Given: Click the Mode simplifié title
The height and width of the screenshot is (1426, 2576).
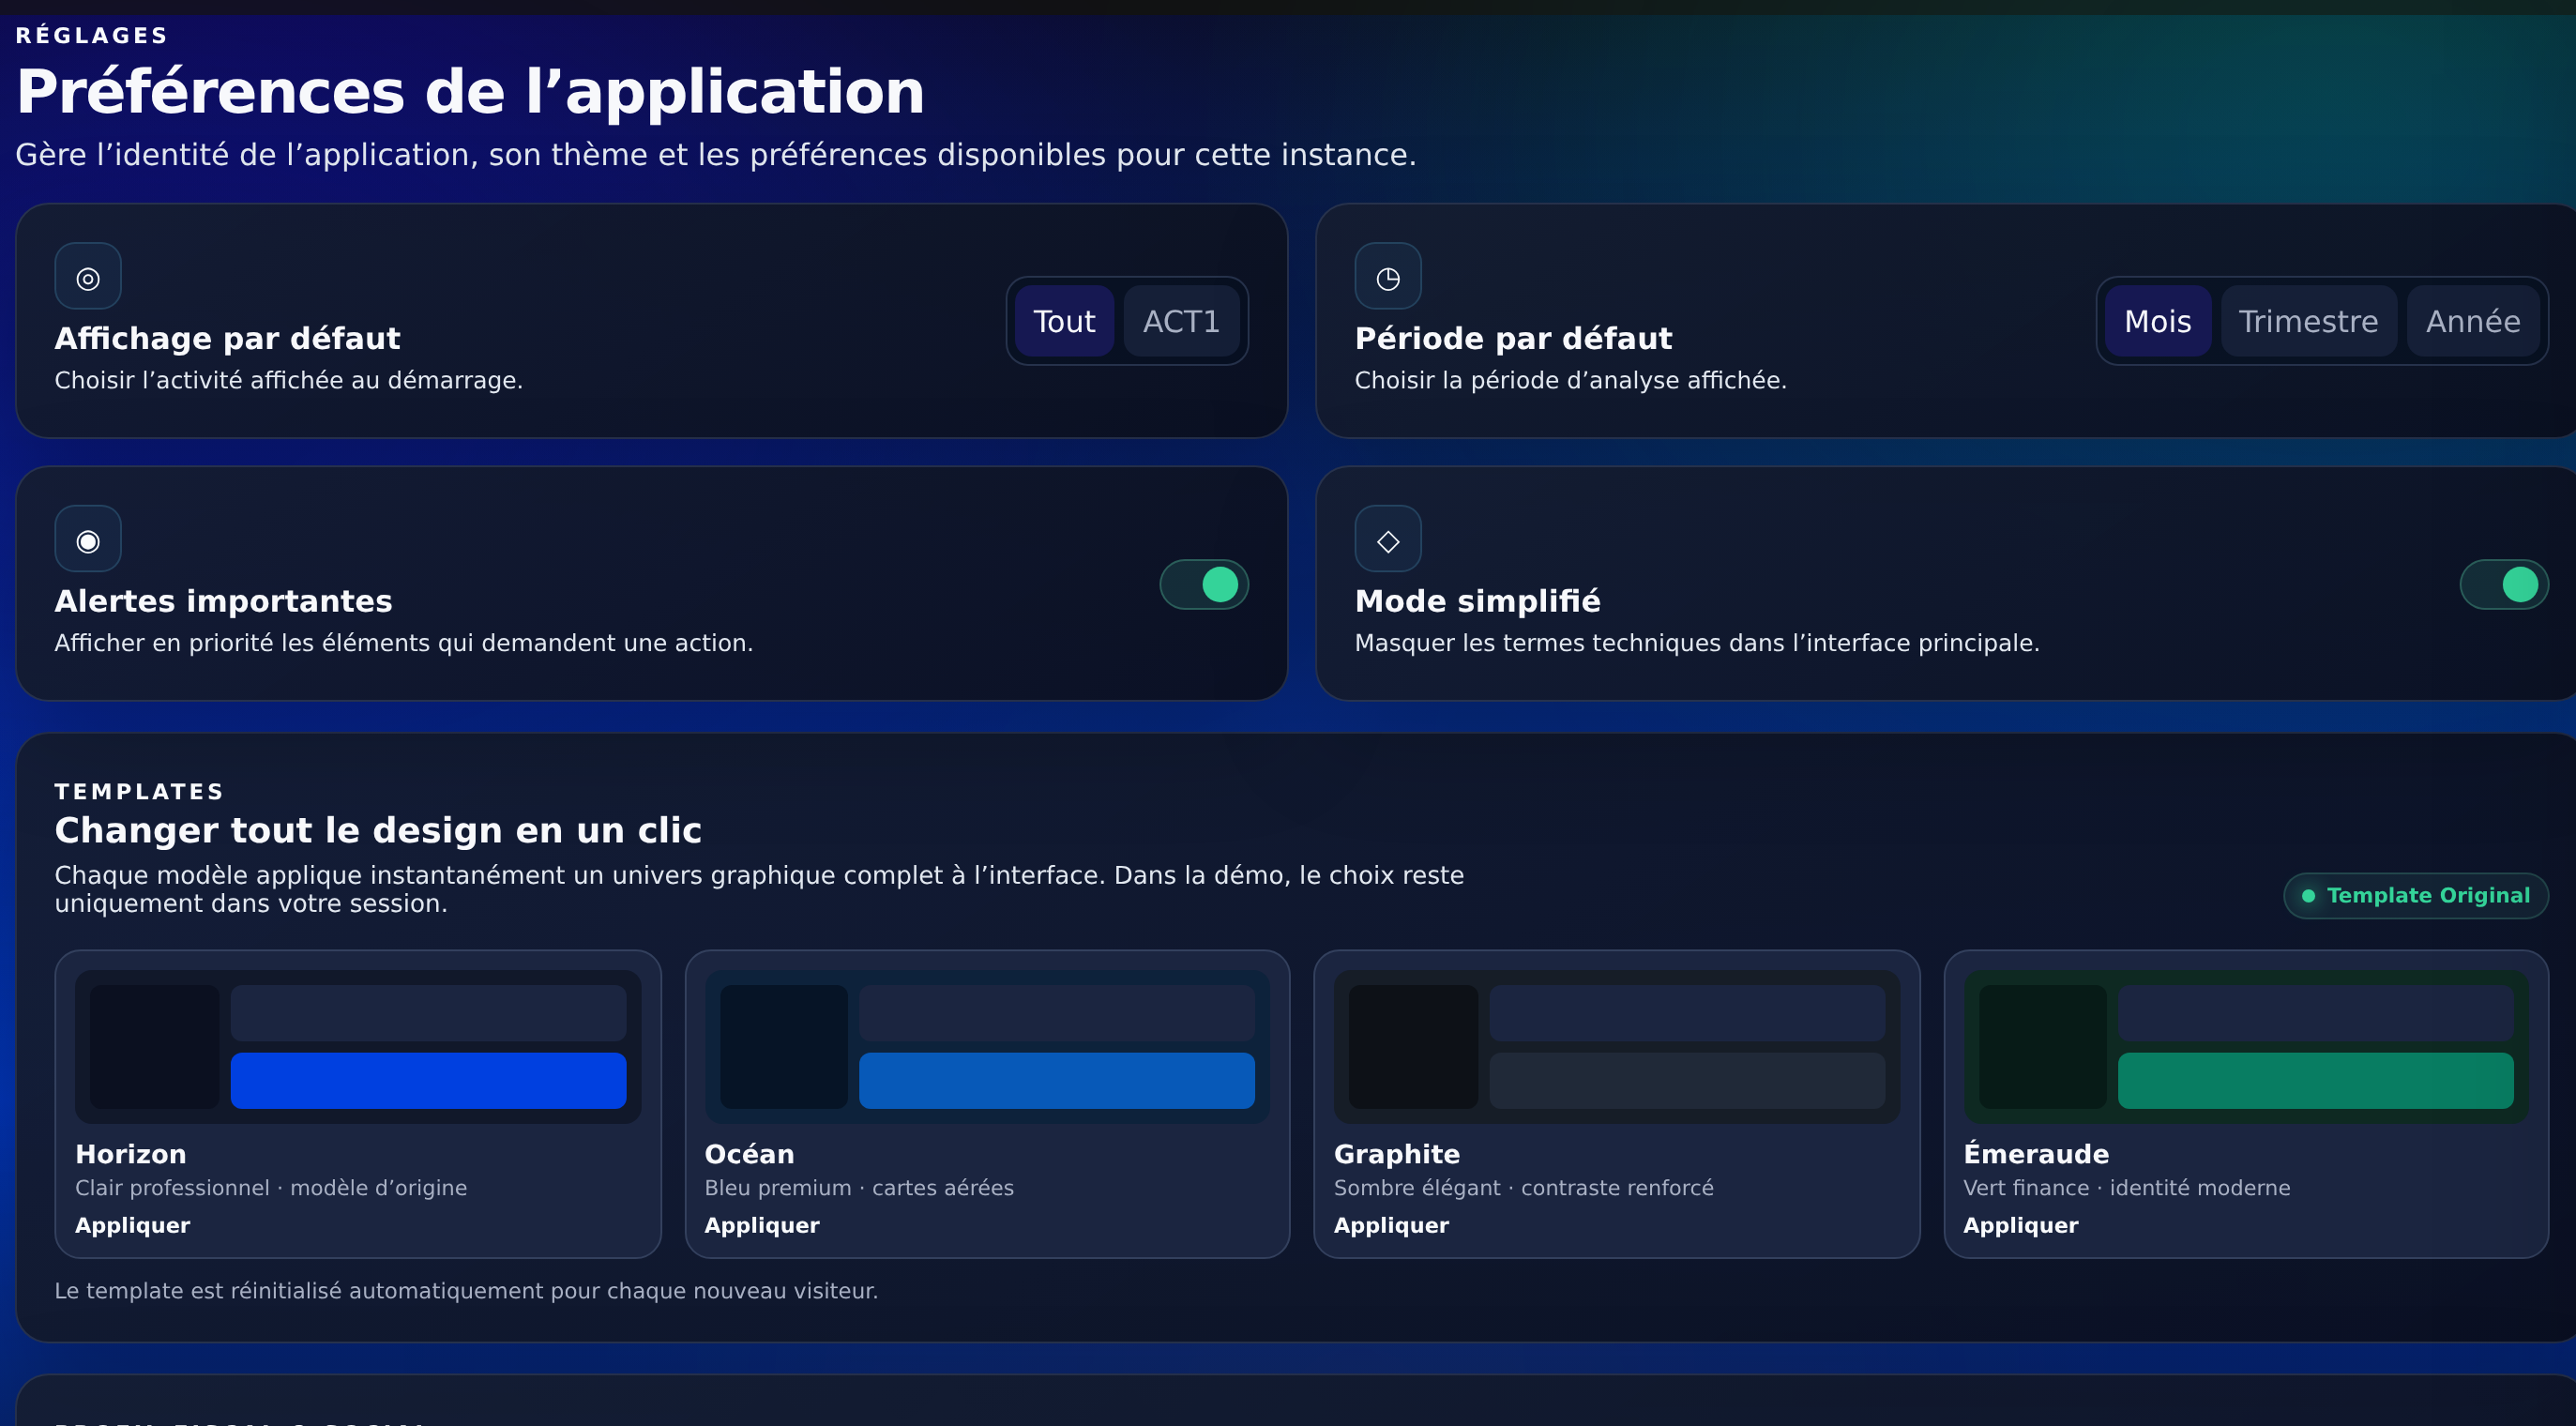Looking at the screenshot, I should coord(1477,601).
